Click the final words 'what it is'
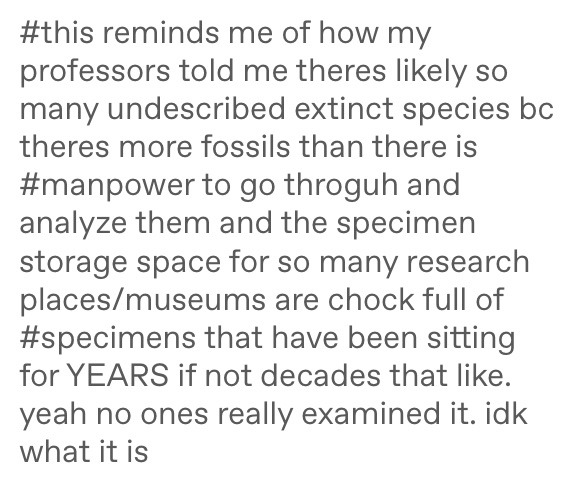585x481 pixels. 84,452
